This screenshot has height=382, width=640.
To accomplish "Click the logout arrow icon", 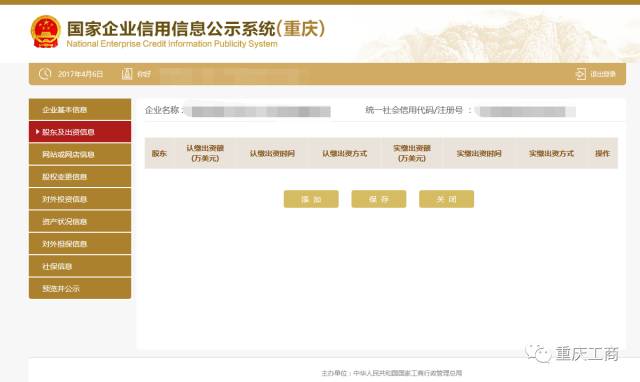I will [x=580, y=74].
